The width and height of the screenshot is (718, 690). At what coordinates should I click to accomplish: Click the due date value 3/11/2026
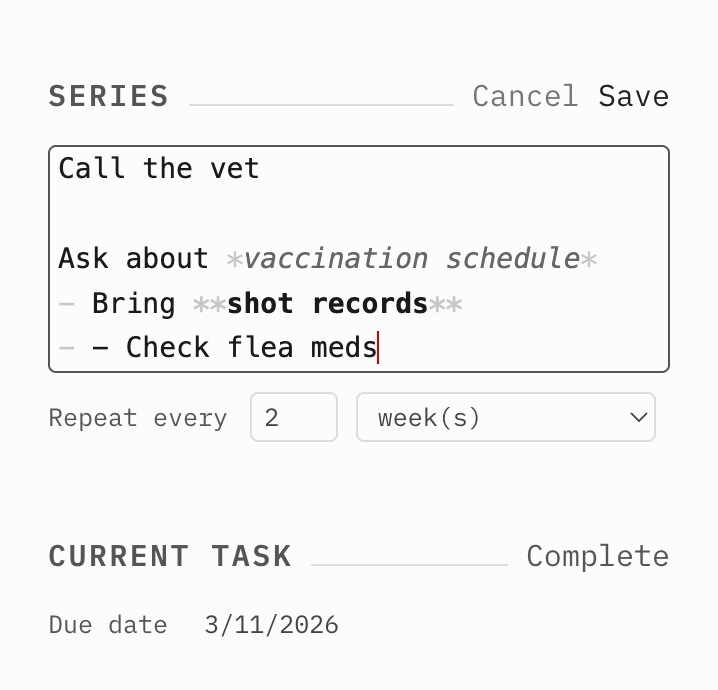click(271, 626)
